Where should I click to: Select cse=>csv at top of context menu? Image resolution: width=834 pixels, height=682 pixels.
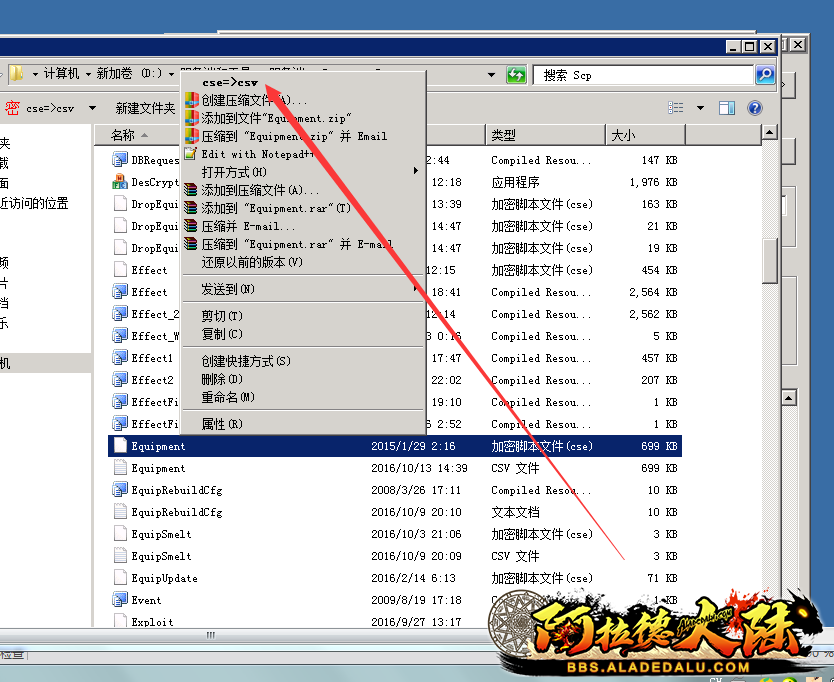pyautogui.click(x=230, y=82)
